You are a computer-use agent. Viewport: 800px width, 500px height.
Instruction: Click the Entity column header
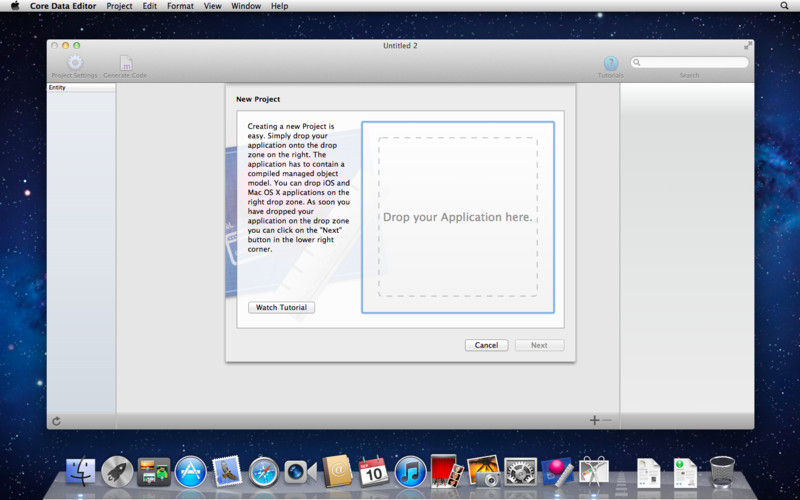point(81,88)
